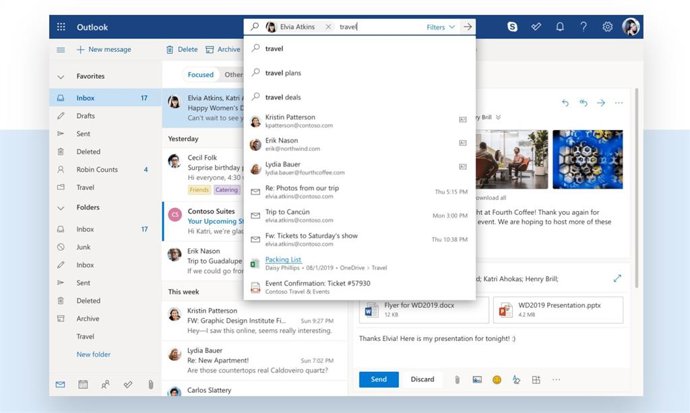The image size is (690, 413).
Task: Click the forward arrow on the message
Action: tap(601, 103)
